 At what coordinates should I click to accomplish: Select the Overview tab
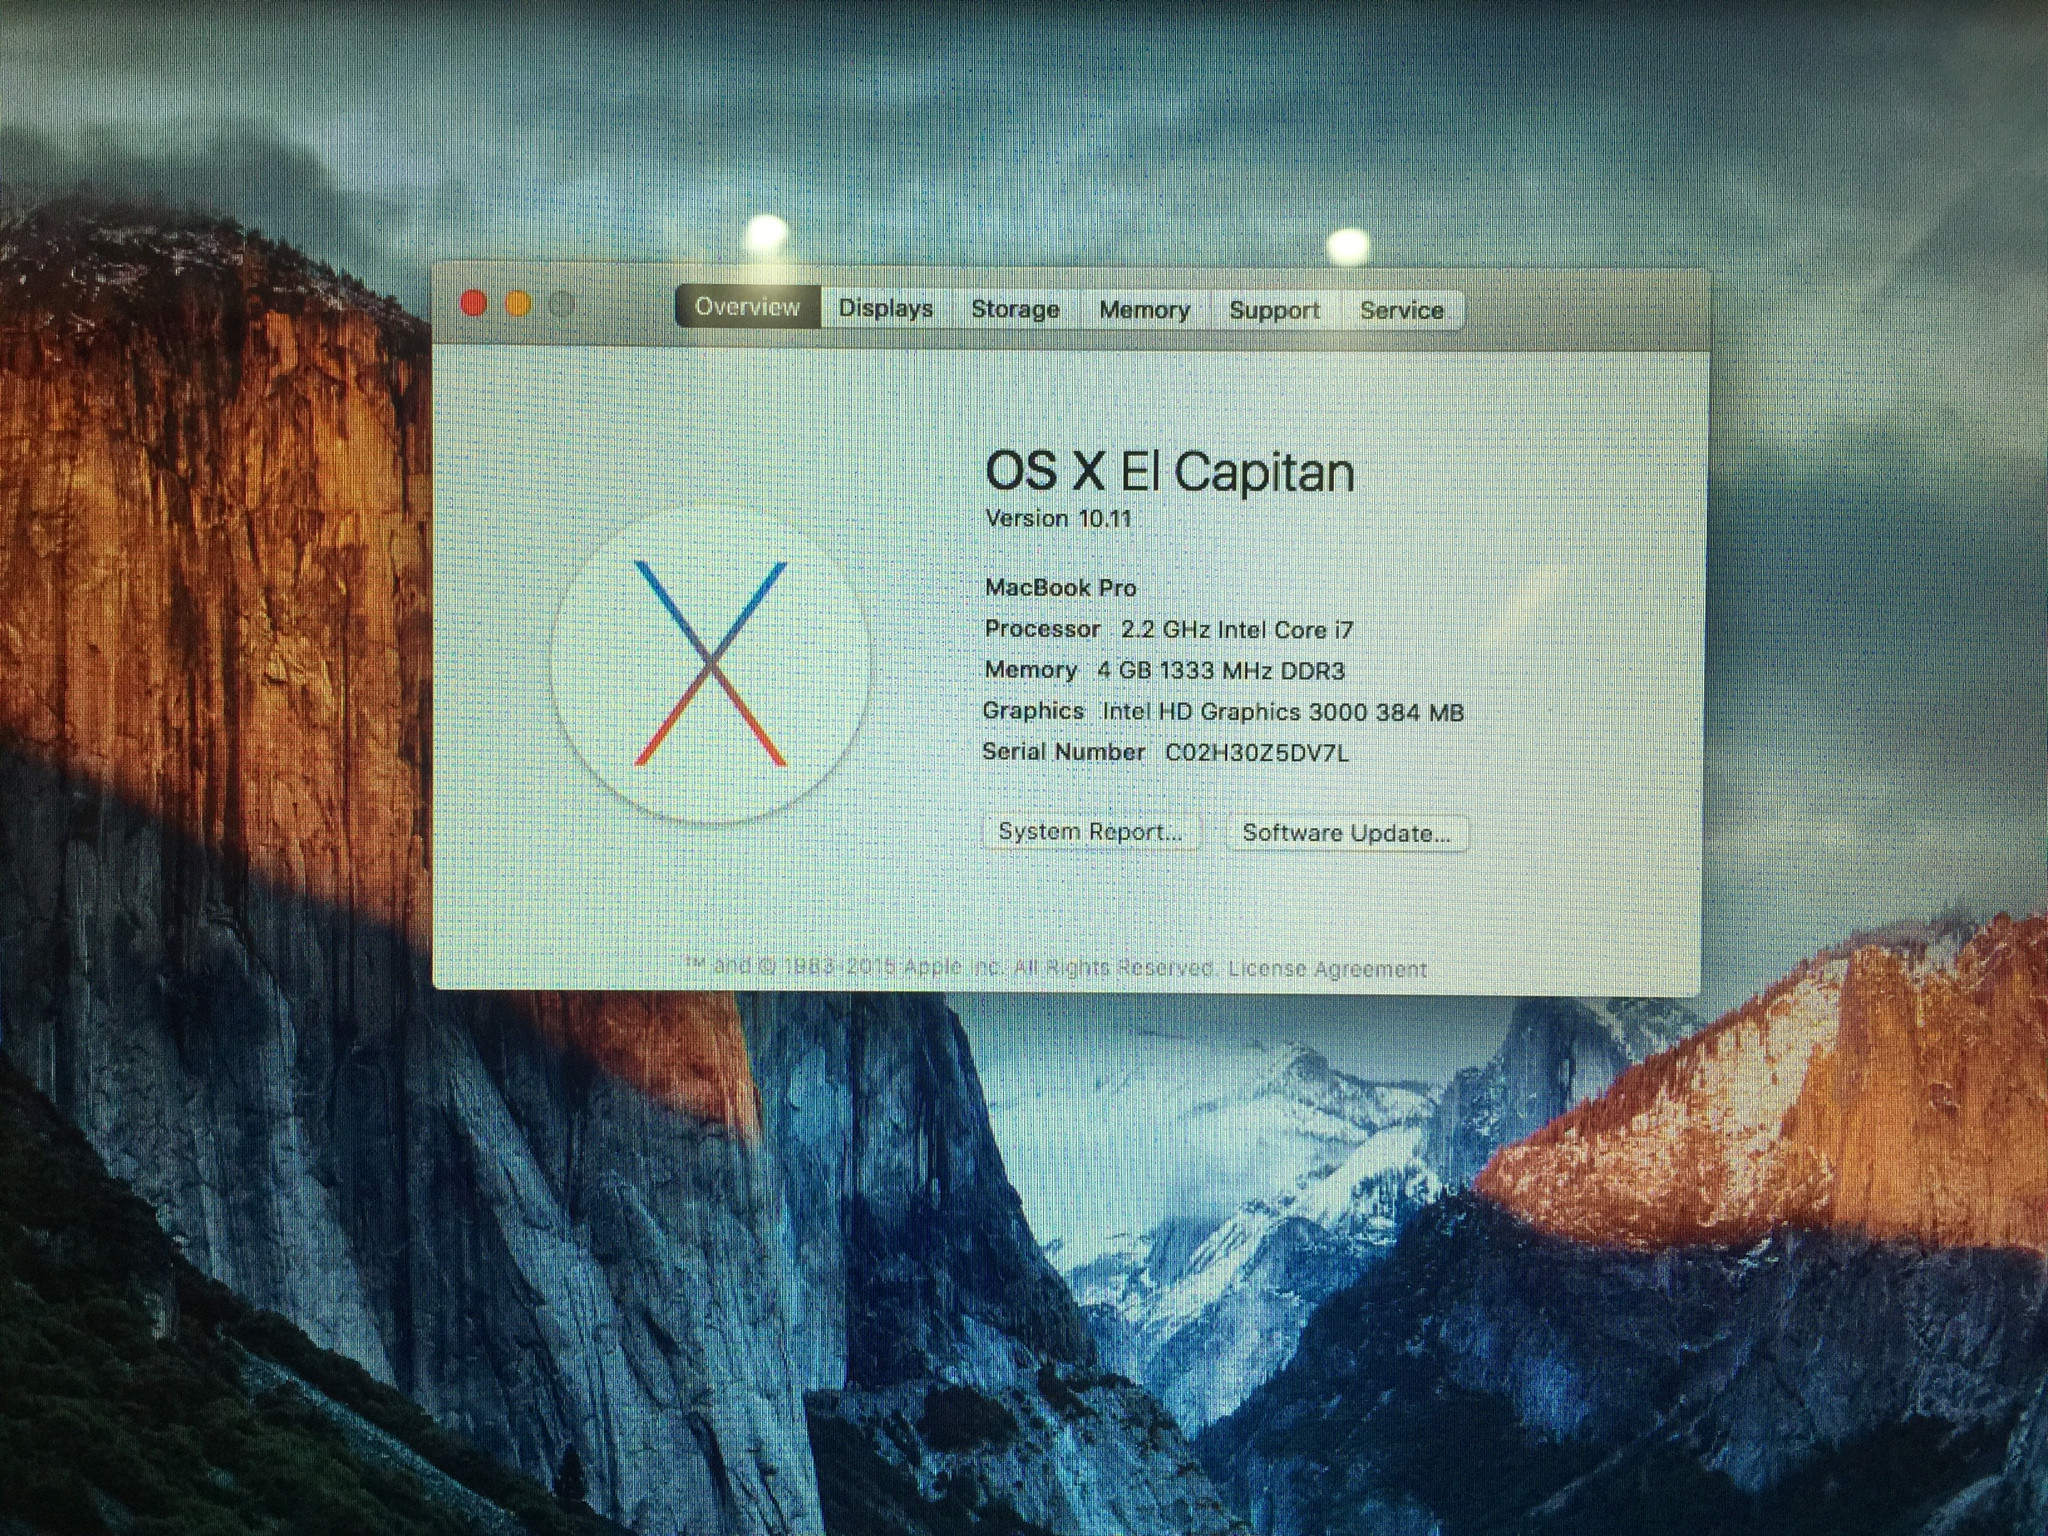747,307
